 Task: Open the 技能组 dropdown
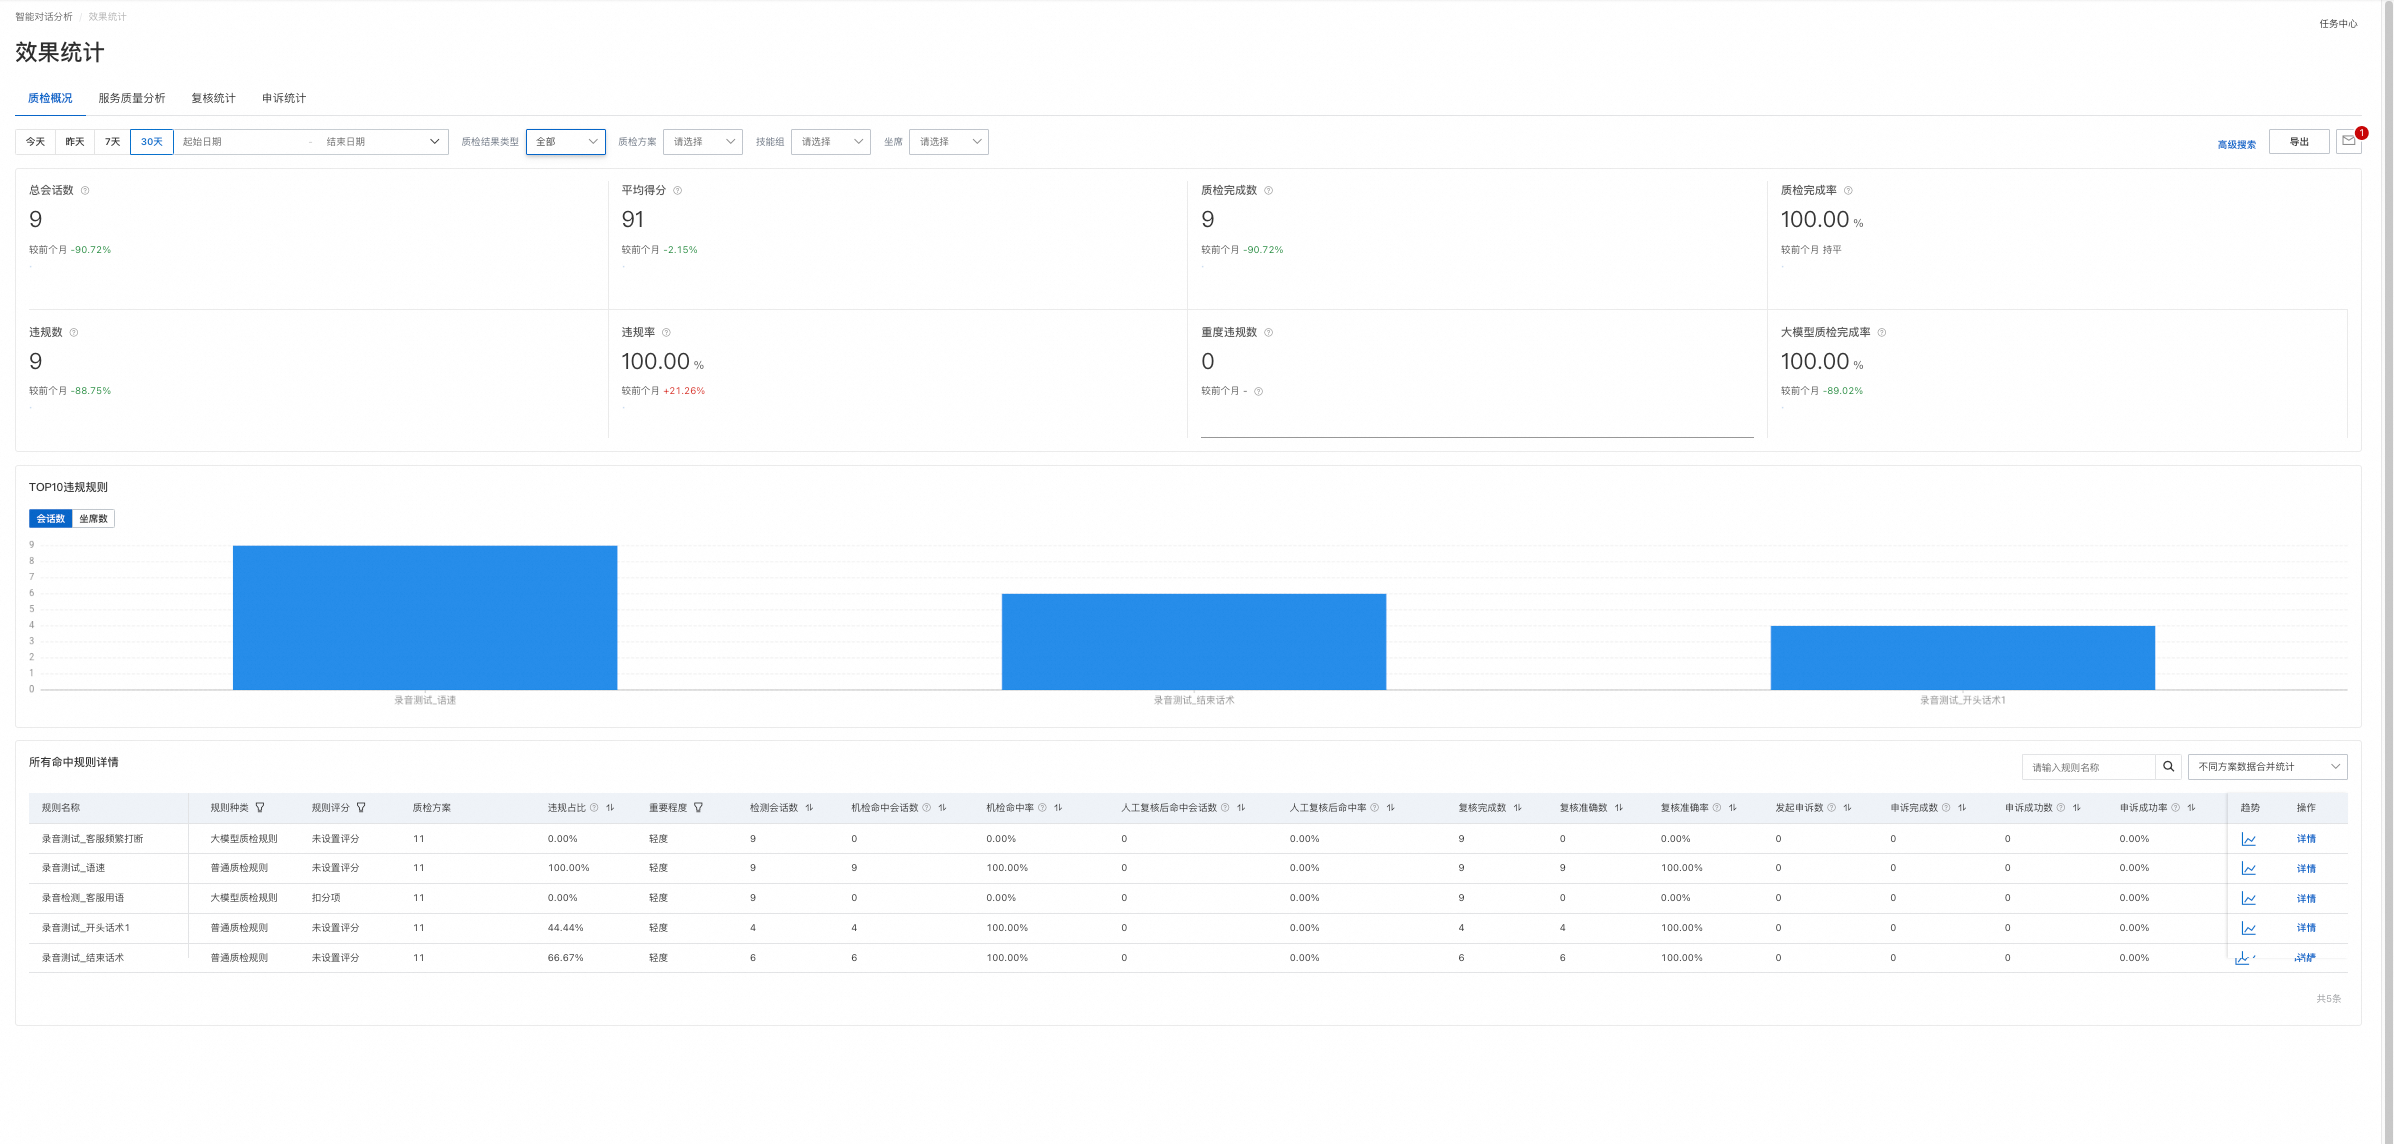coord(831,142)
